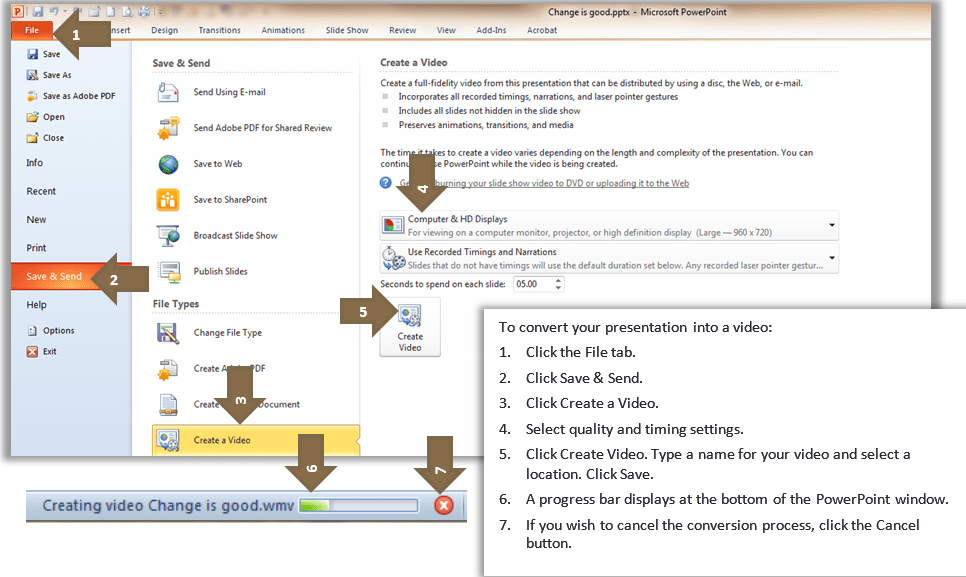Click the Create Video button
Viewport: 966px width, 577px height.
[x=410, y=327]
